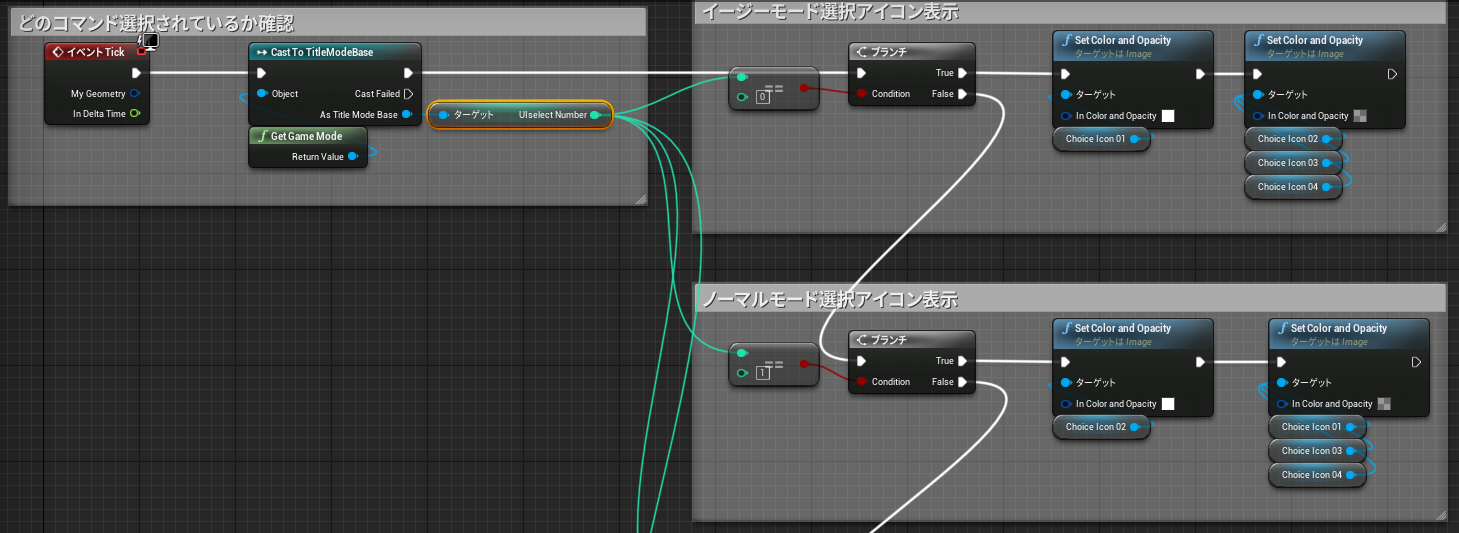Select Choice Icon 03 node in イージーモード group
The image size is (1459, 533).
(1294, 163)
